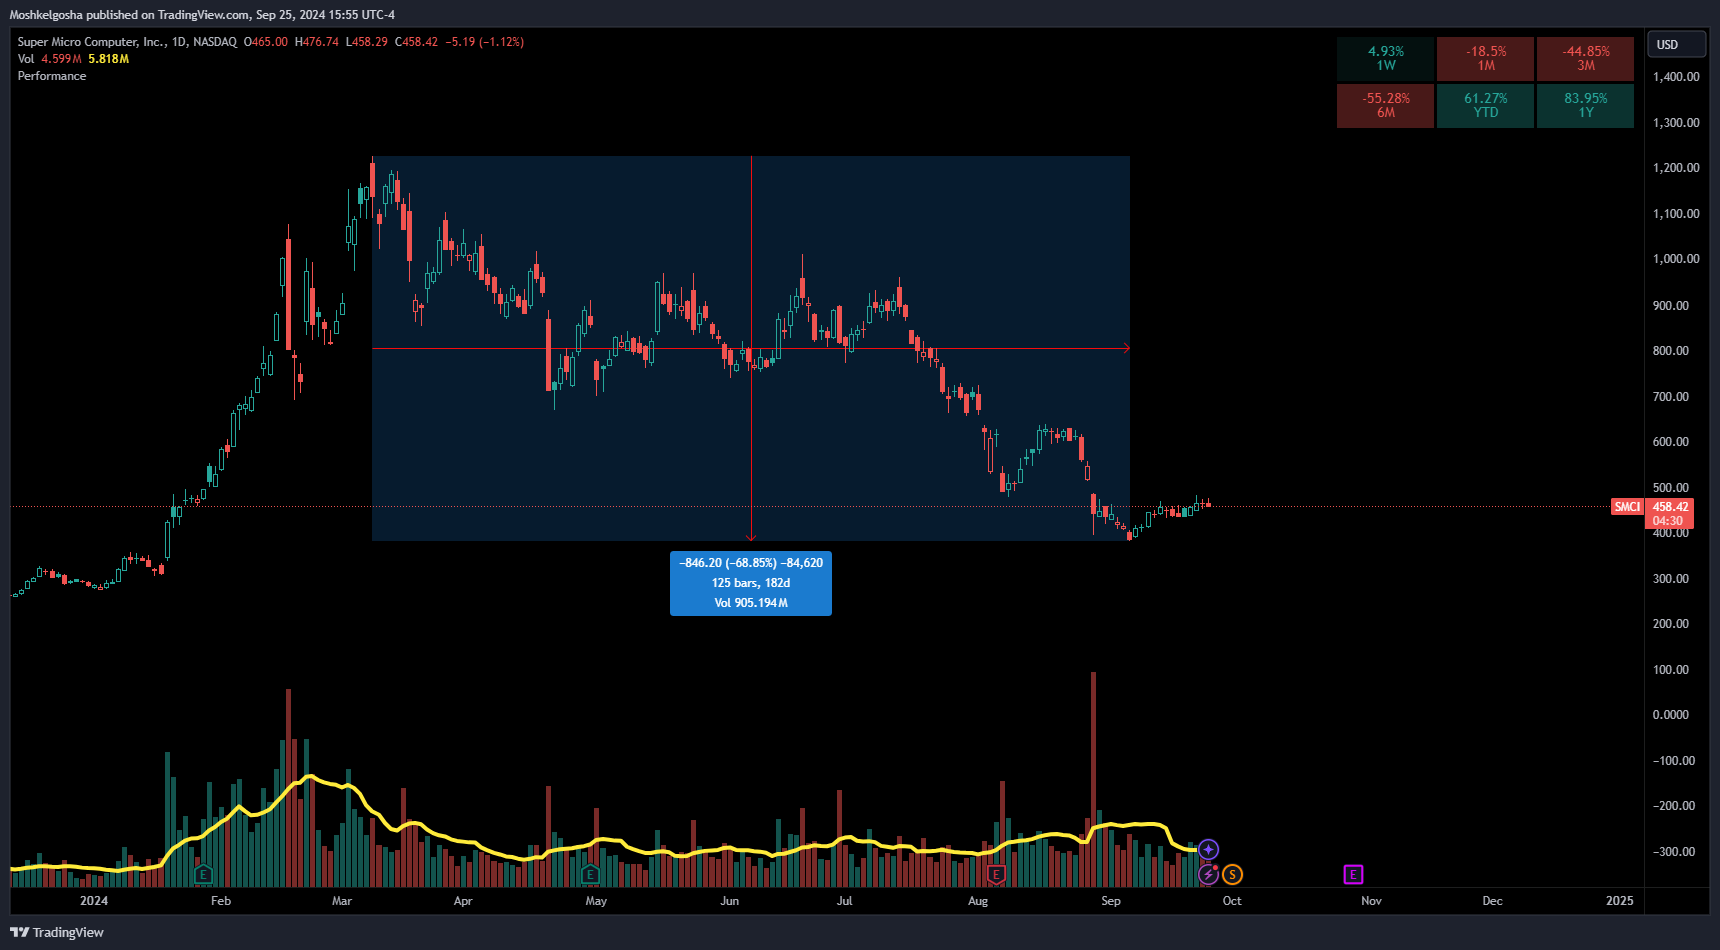
Task: Open the lightning bolt latest news icon
Action: (1208, 875)
